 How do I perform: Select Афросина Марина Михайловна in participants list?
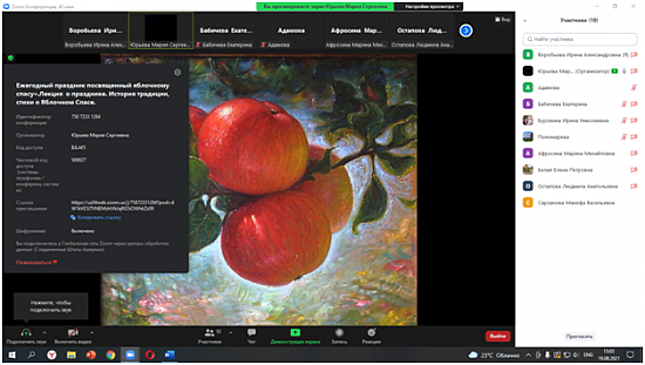tap(580, 153)
